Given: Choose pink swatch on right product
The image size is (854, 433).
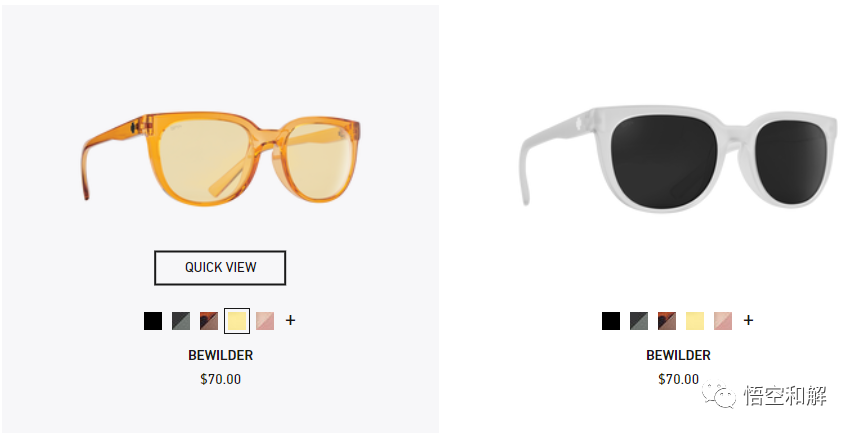Looking at the screenshot, I should (x=723, y=321).
